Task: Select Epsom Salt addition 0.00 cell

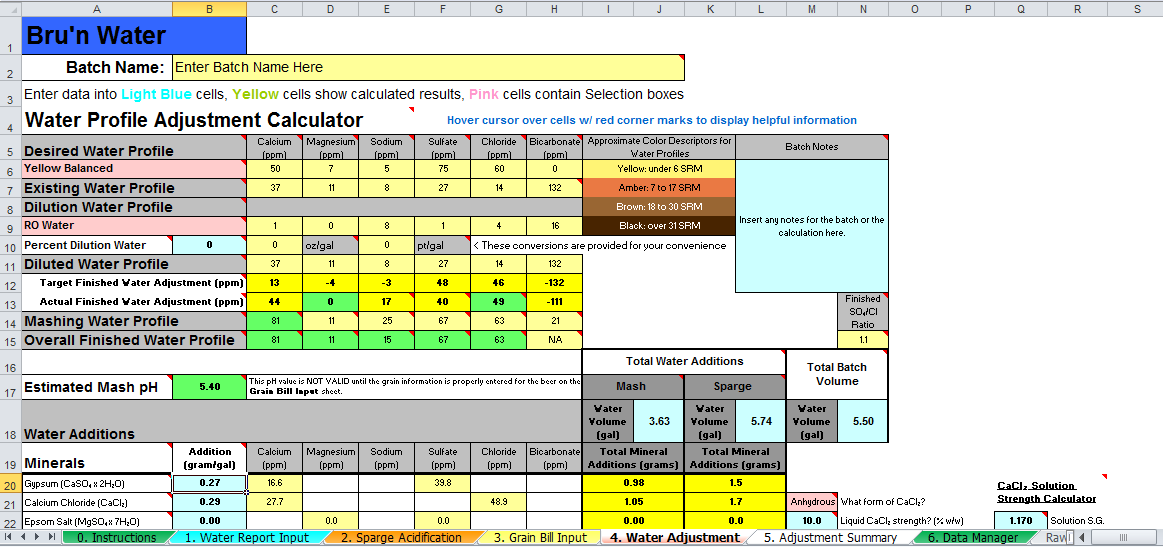Action: (209, 521)
